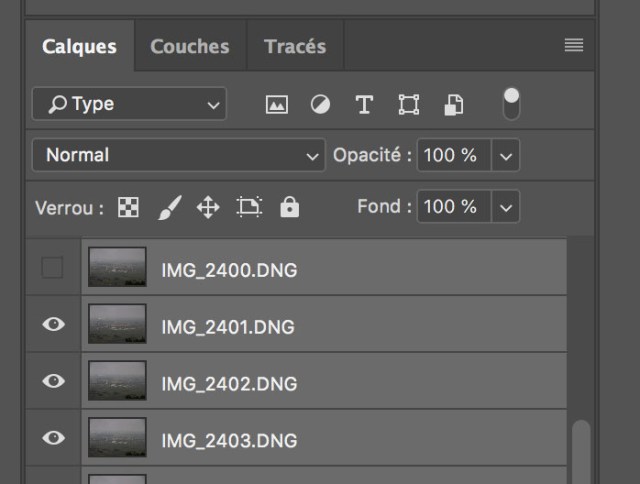Open the Type filter dropdown
The width and height of the screenshot is (640, 484).
[129, 104]
